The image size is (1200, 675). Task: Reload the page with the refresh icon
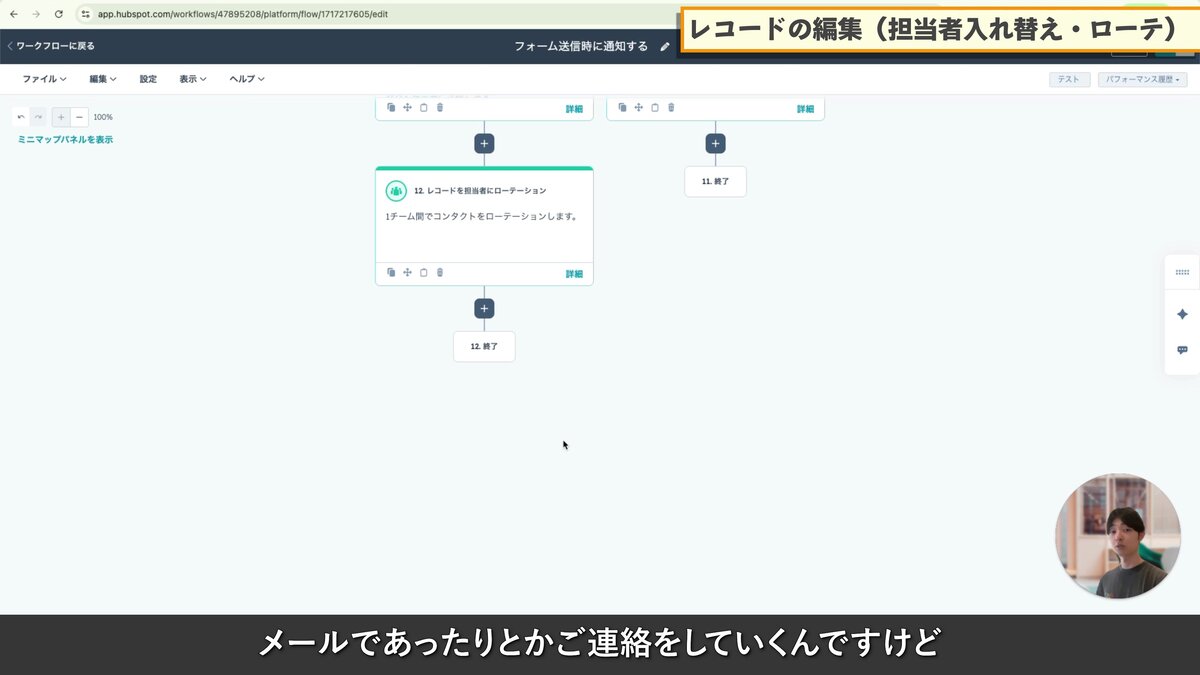pos(60,15)
